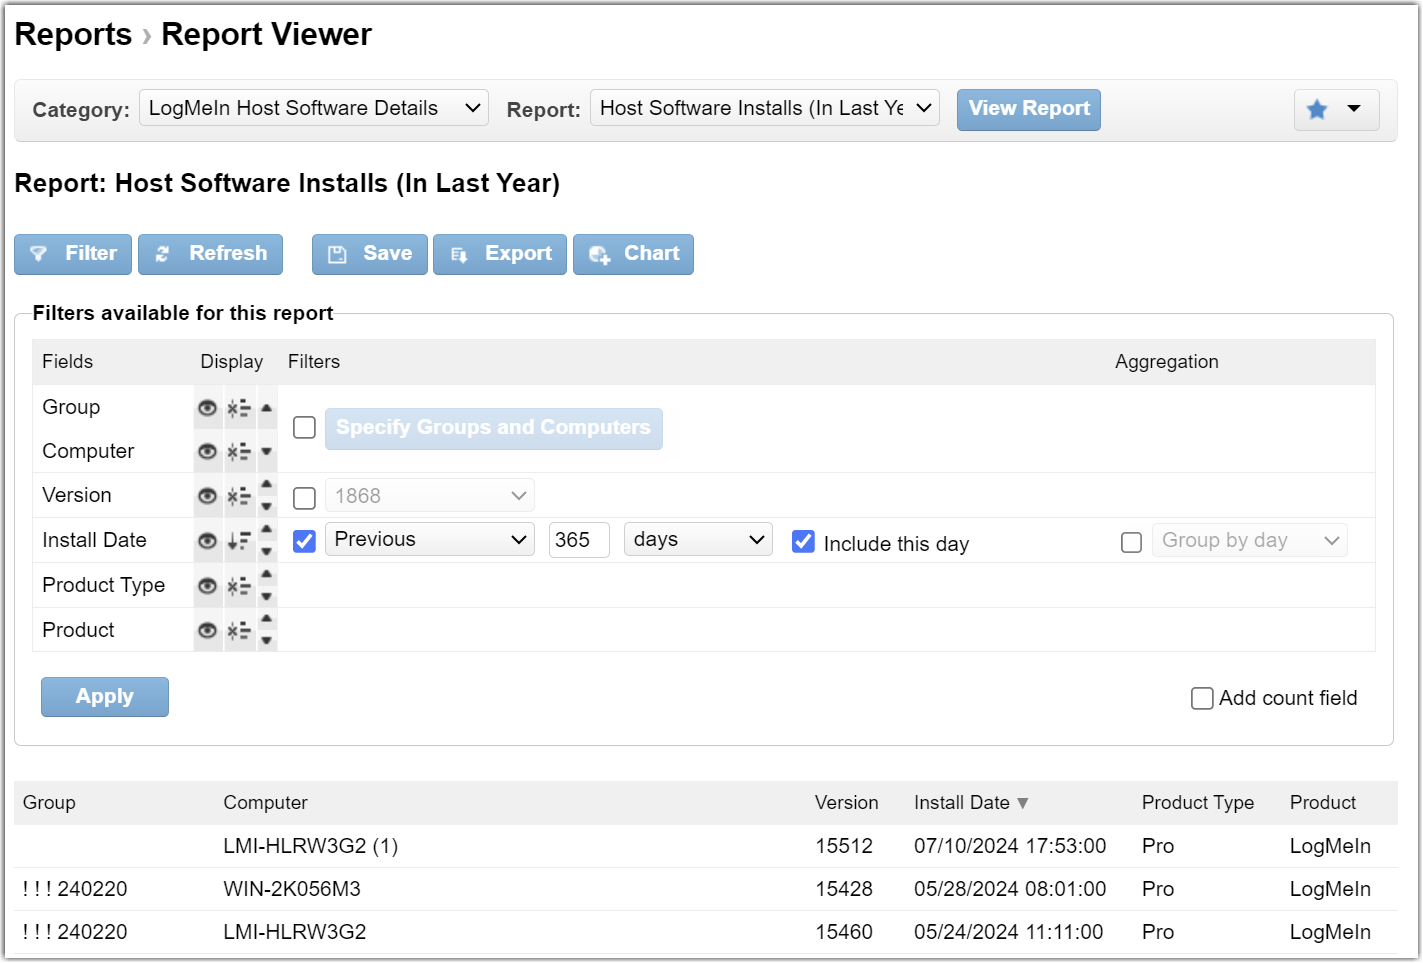Screen dimensions: 1423x963
Task: Click the sort icon for Product field
Action: coord(239,631)
